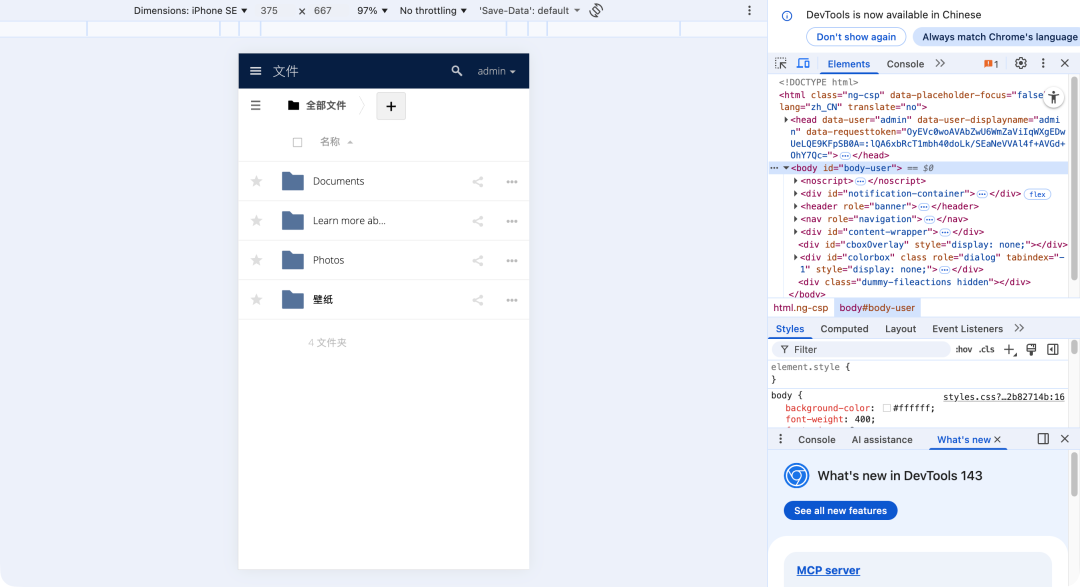Favorite the Documents folder with star
This screenshot has height=587, width=1080.
pyautogui.click(x=256, y=182)
